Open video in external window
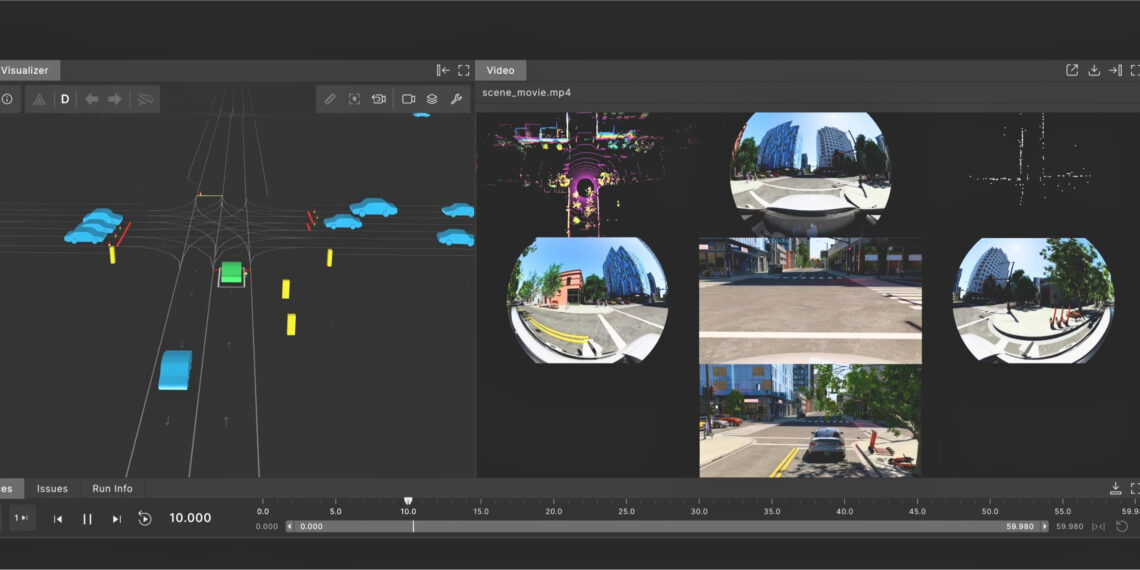This screenshot has height=570, width=1140. (1072, 70)
